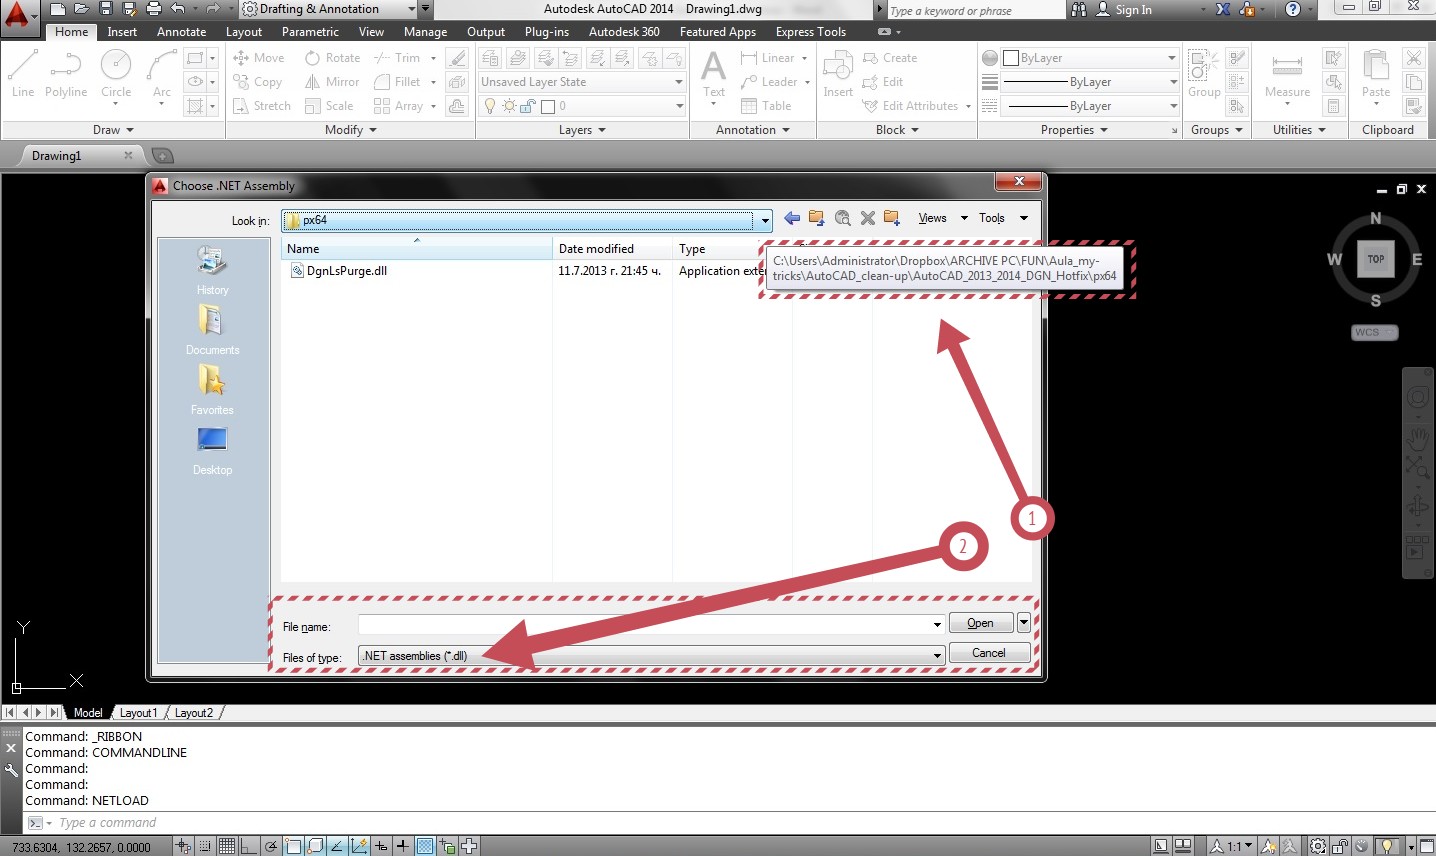Open the Look in folder dropdown
The width and height of the screenshot is (1436, 856).
[x=765, y=220]
